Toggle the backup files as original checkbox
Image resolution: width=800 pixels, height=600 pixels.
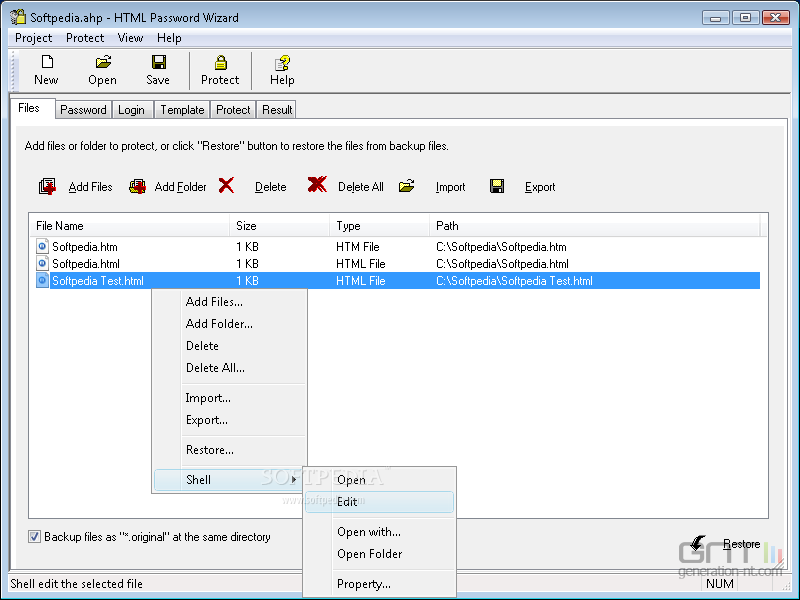pyautogui.click(x=34, y=537)
